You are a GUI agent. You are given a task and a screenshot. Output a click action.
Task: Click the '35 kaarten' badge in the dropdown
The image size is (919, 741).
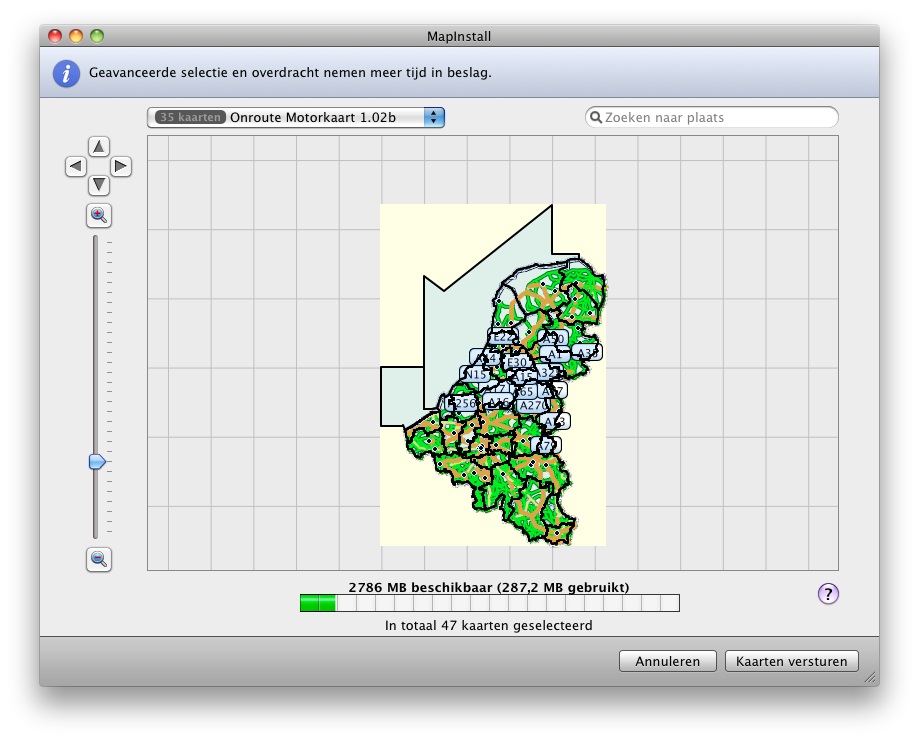pos(190,118)
